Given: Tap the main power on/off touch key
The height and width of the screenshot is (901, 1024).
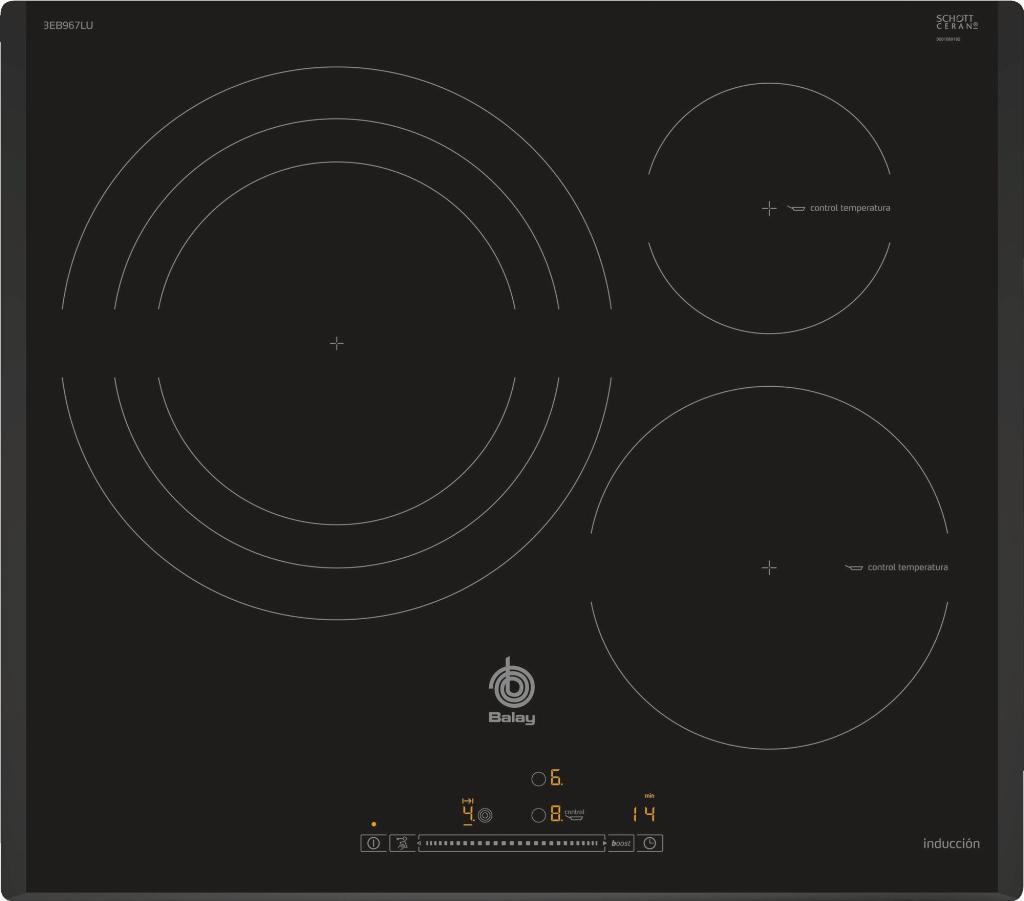Looking at the screenshot, I should [x=374, y=843].
